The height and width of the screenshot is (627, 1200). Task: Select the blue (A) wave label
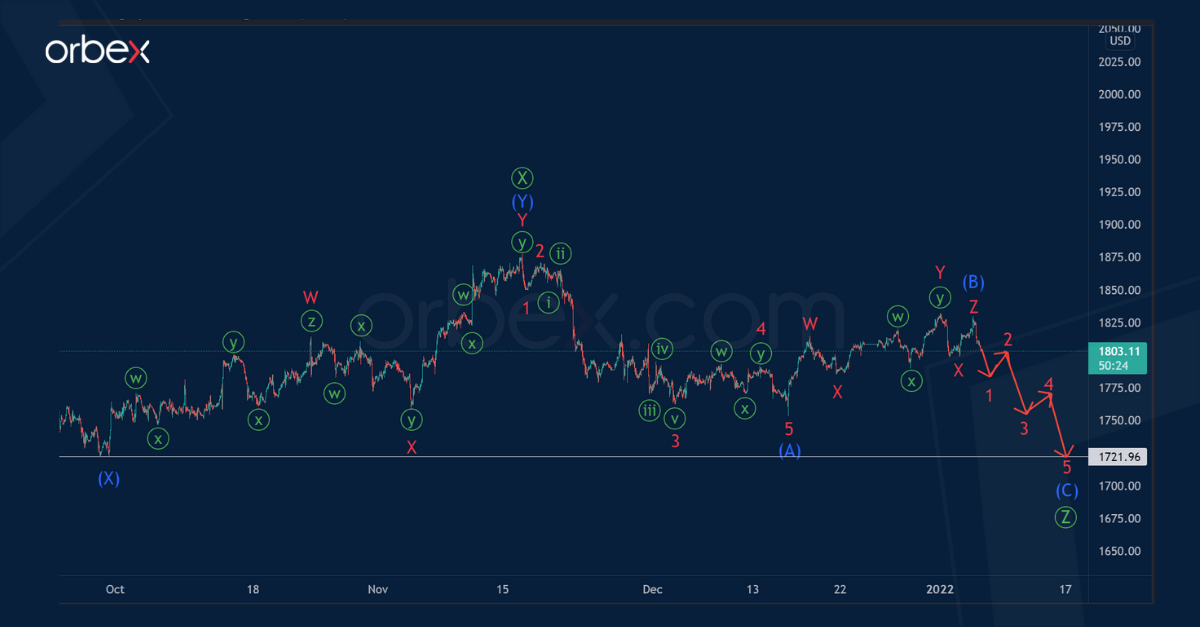790,451
